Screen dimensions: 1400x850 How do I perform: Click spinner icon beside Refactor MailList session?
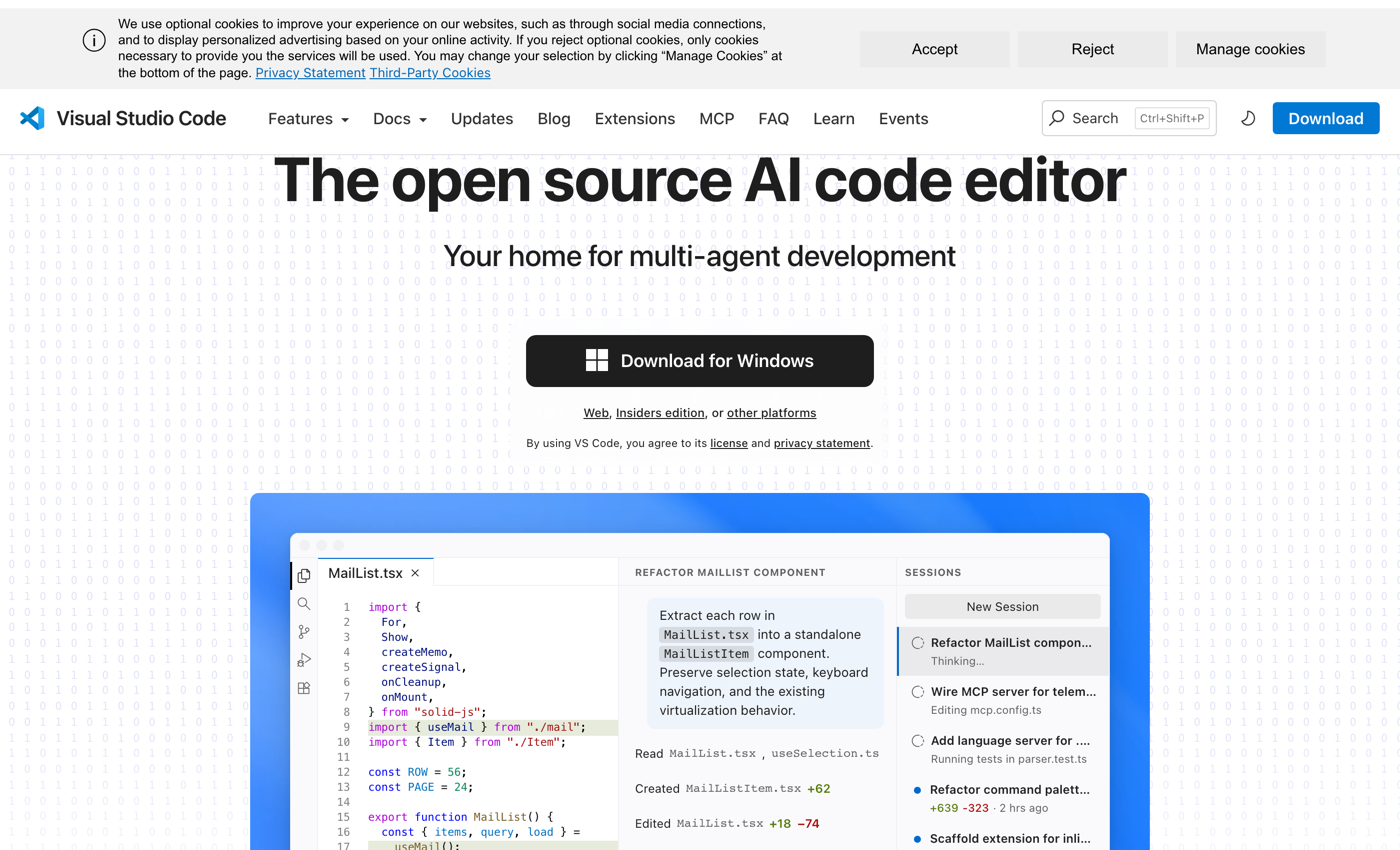pyautogui.click(x=918, y=643)
